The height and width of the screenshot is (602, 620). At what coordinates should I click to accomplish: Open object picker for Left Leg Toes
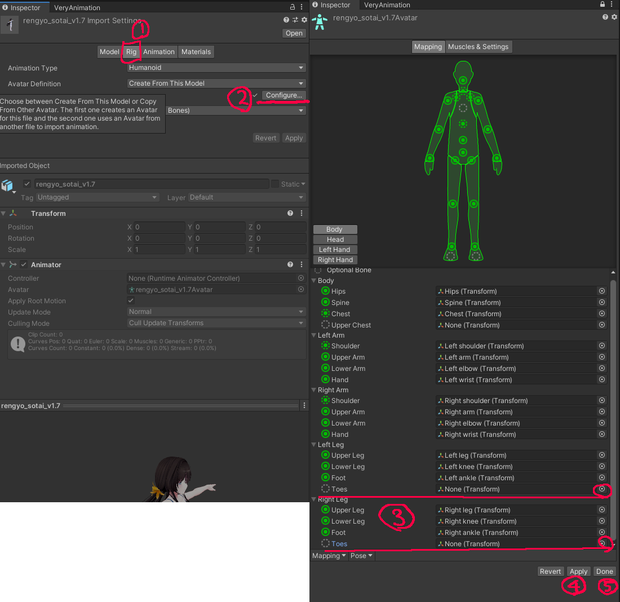tap(601, 489)
